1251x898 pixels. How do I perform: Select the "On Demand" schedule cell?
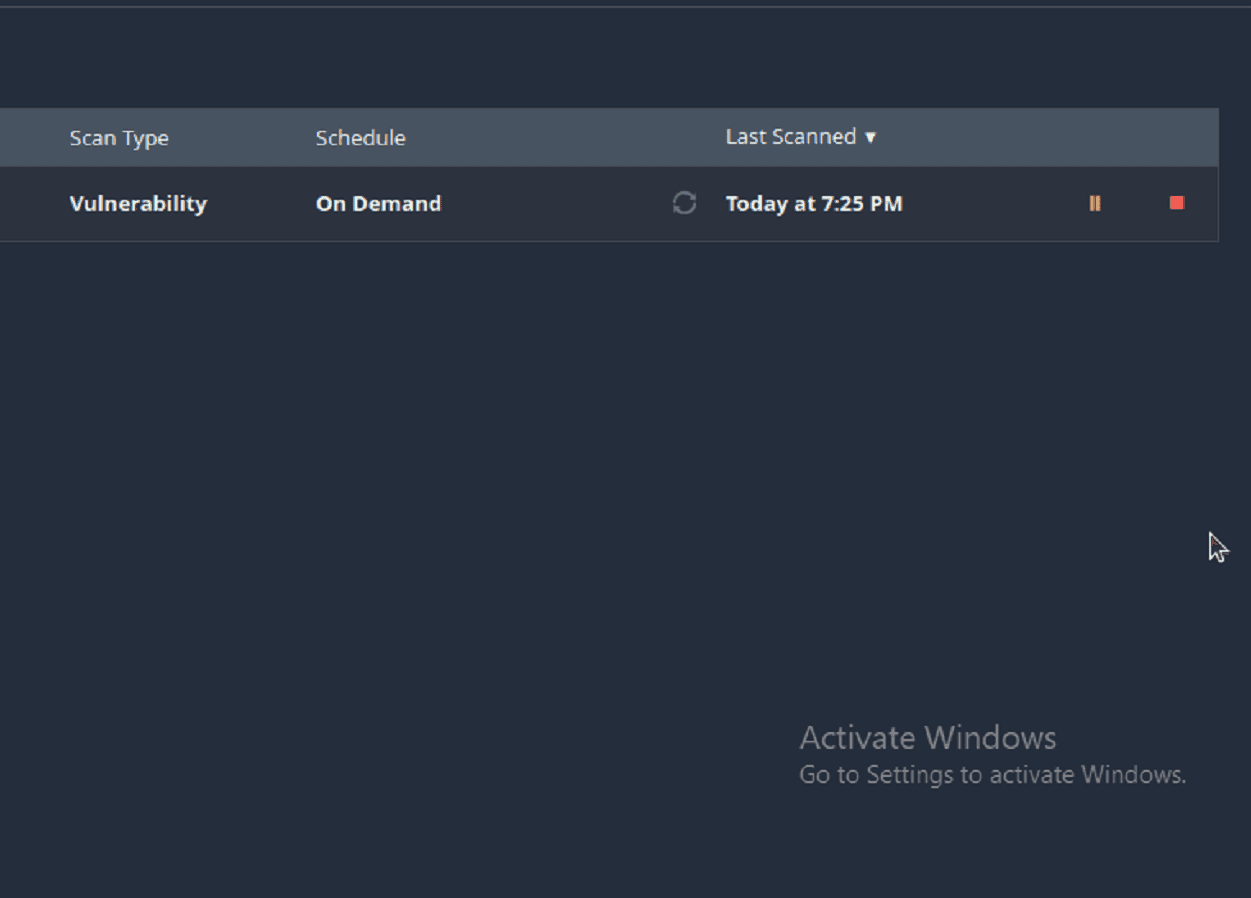[378, 204]
